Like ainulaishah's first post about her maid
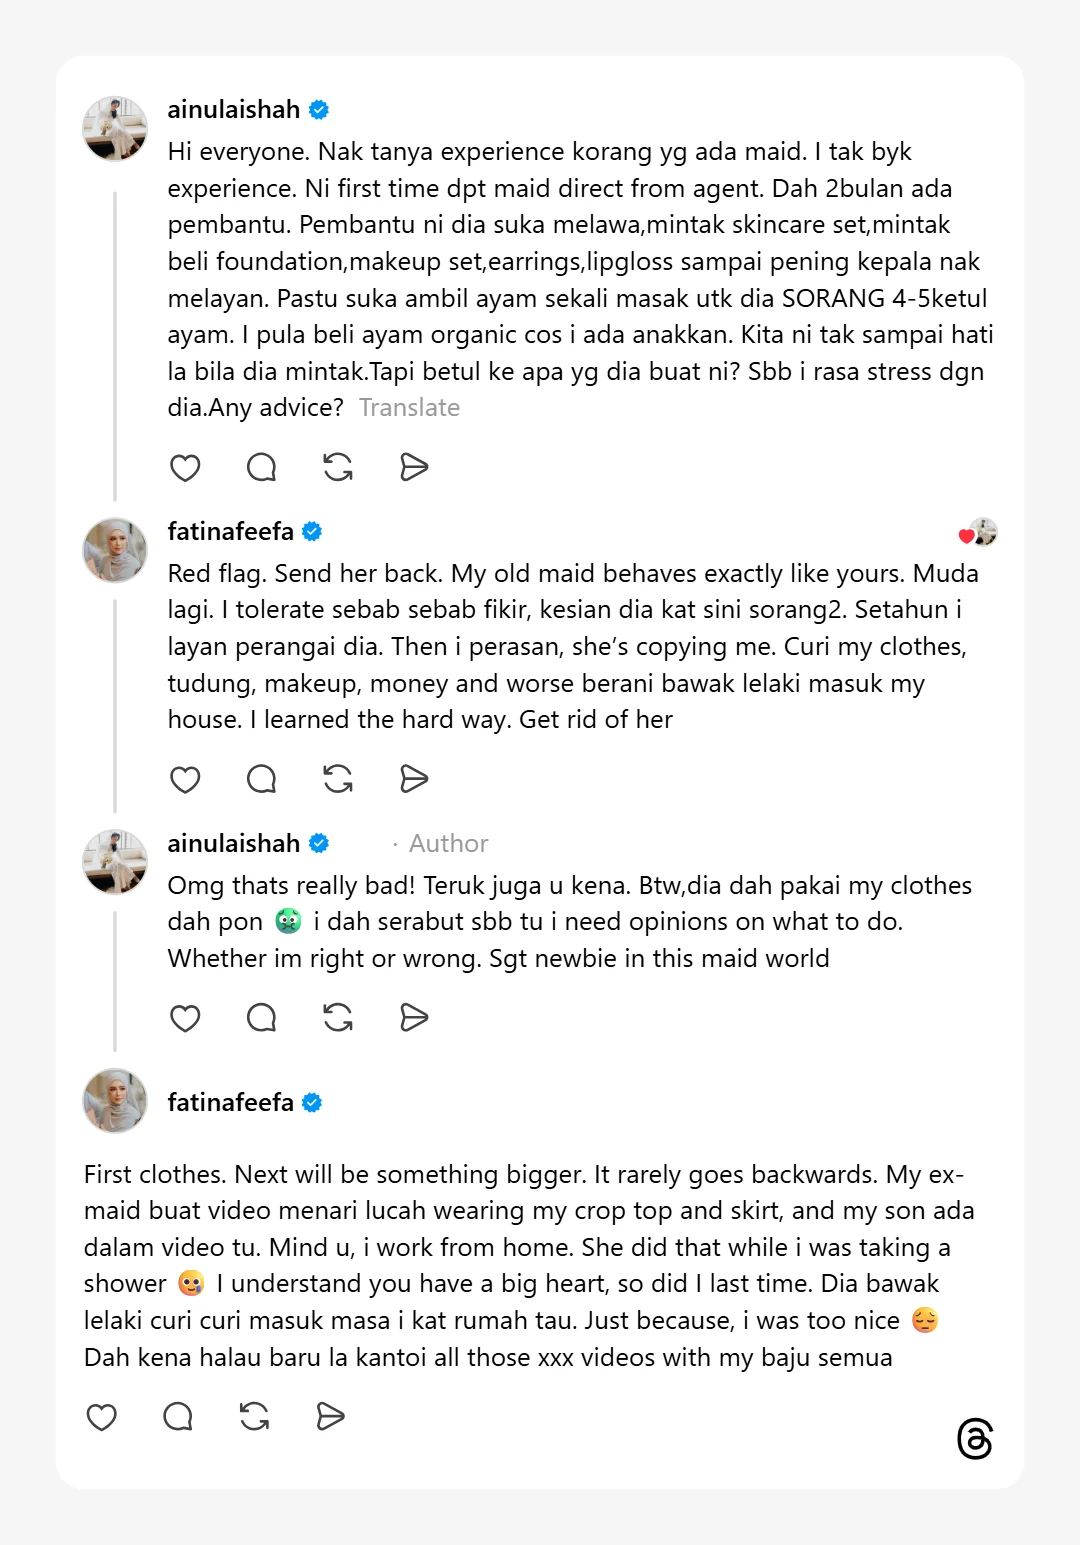 coord(185,467)
